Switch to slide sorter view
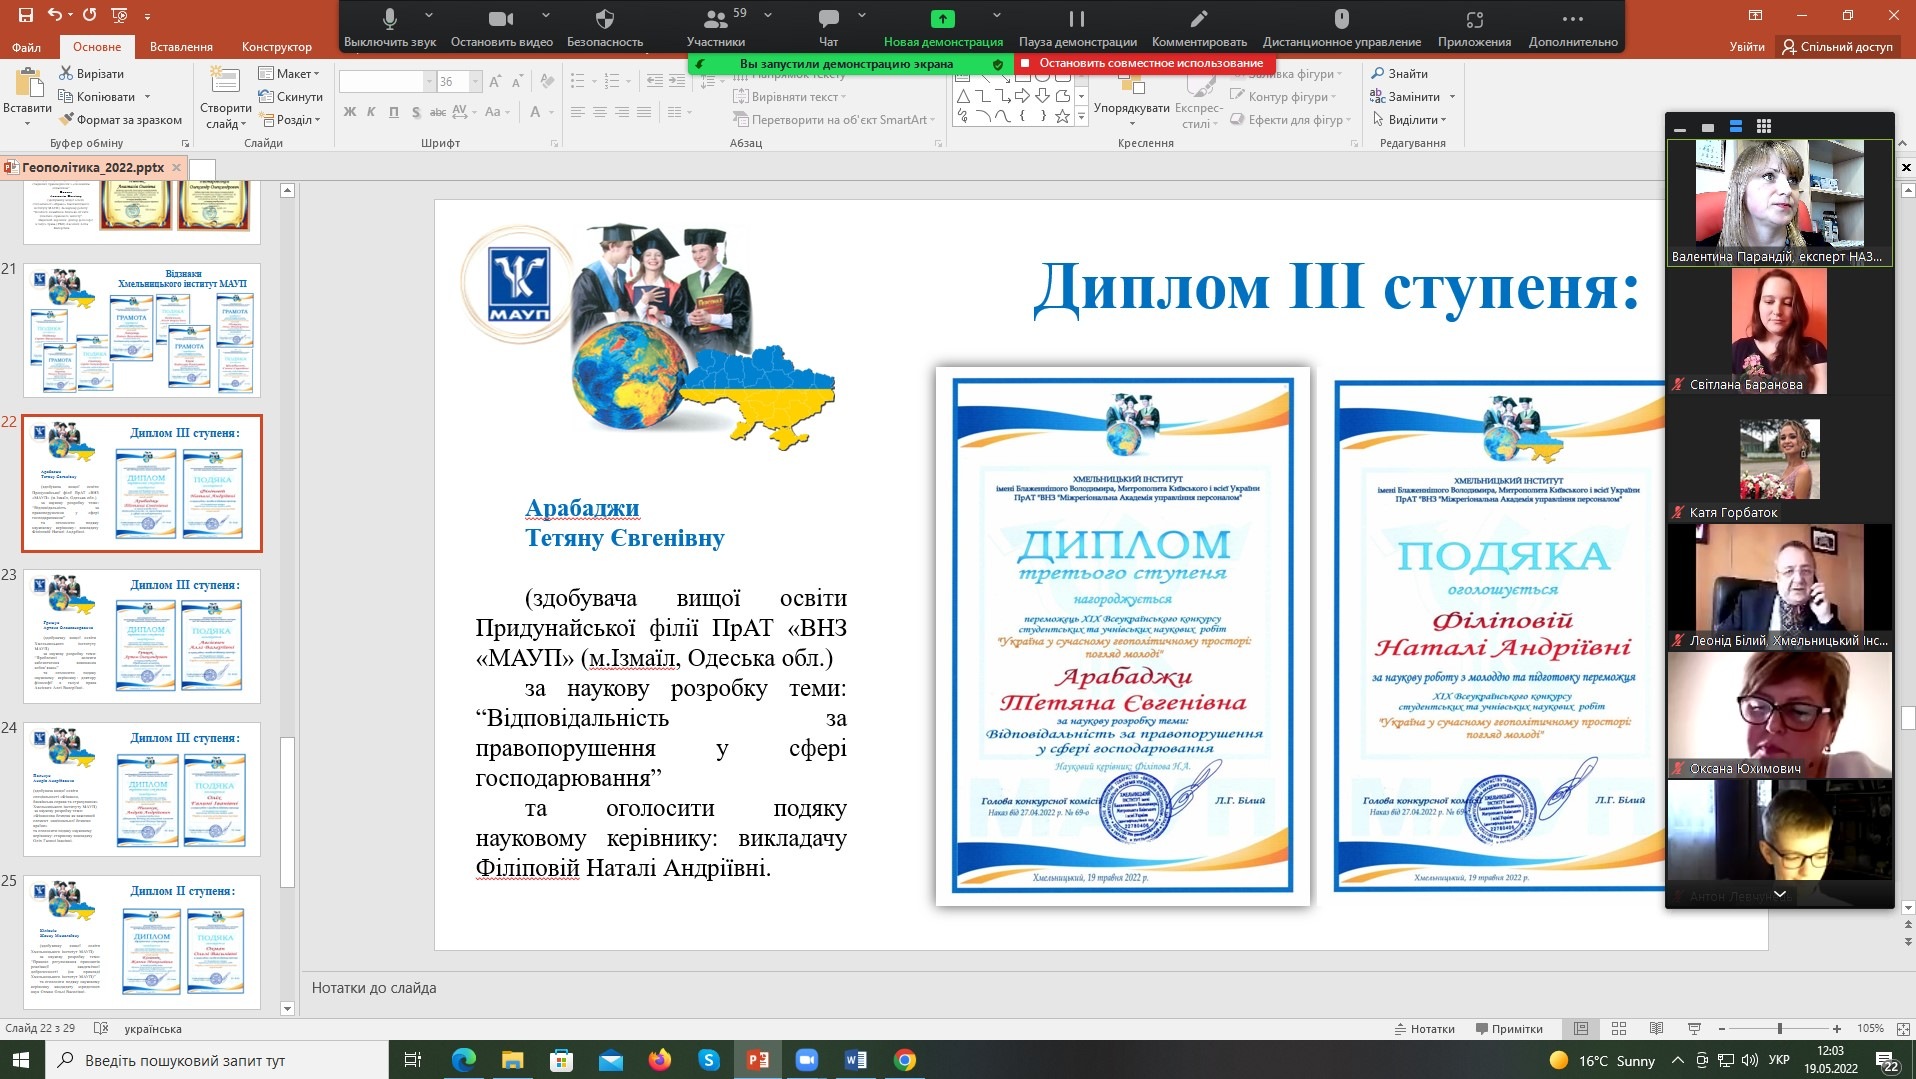The image size is (1916, 1079). point(1619,1028)
